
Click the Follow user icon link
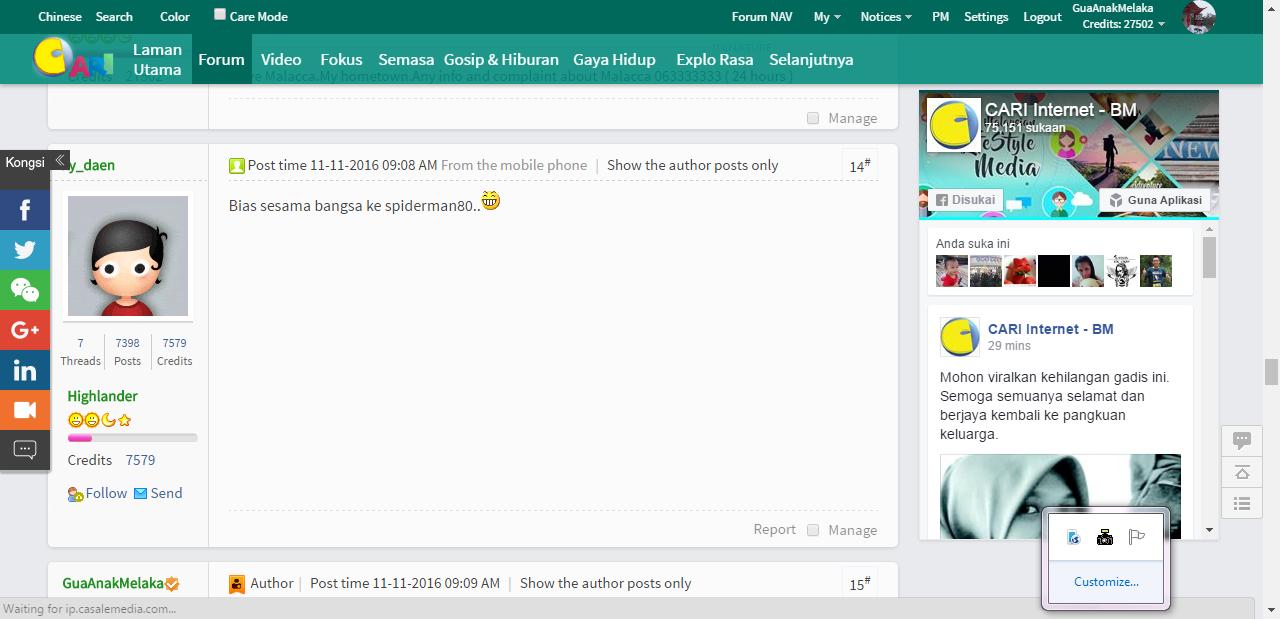point(97,493)
